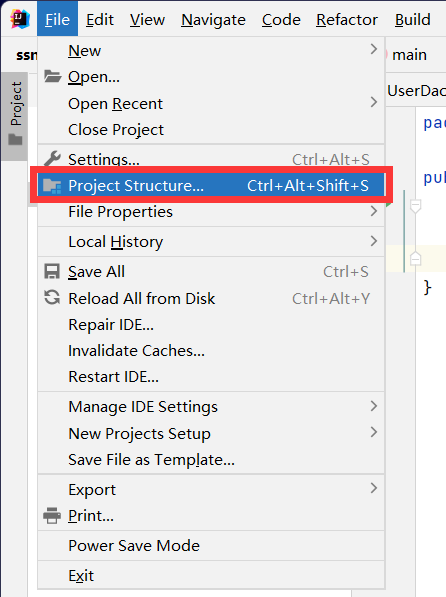446x597 pixels.
Task: Open the Edit menu
Action: 100,19
